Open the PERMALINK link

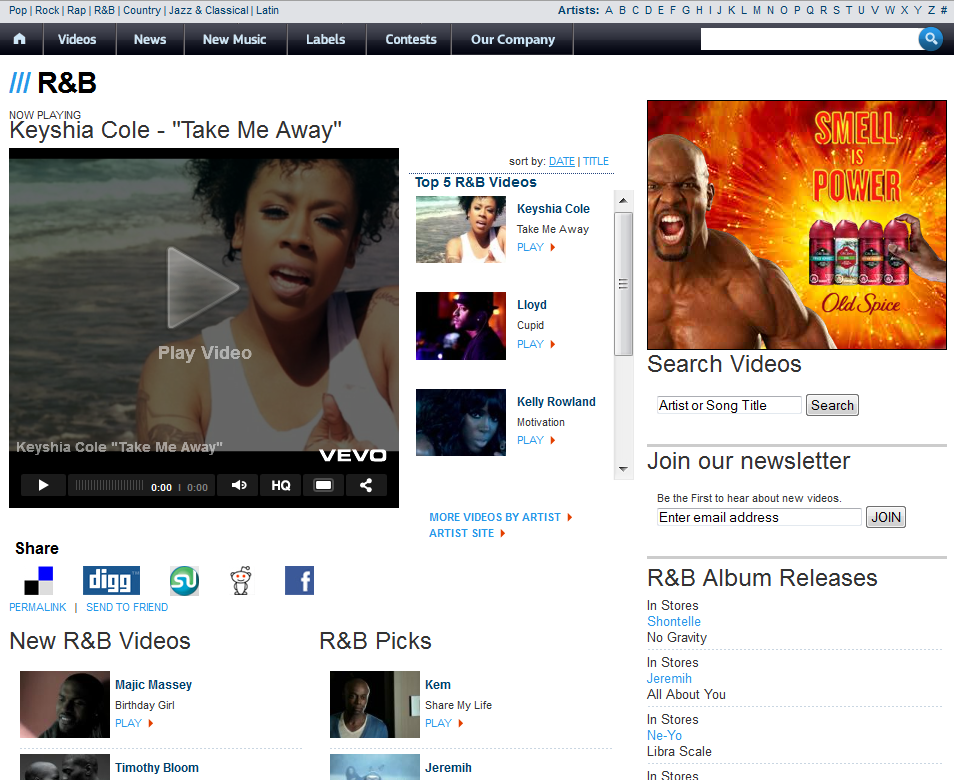(38, 607)
